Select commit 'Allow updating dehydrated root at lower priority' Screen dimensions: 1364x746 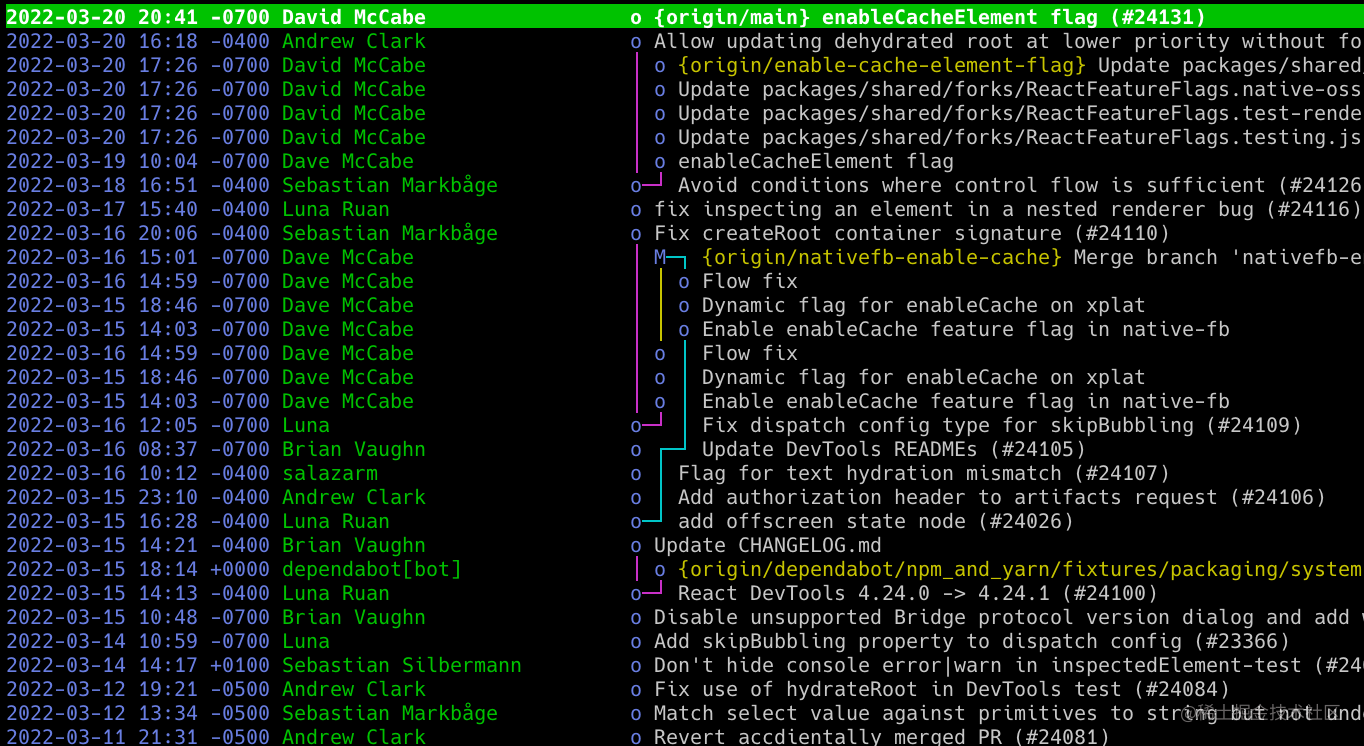(1008, 41)
